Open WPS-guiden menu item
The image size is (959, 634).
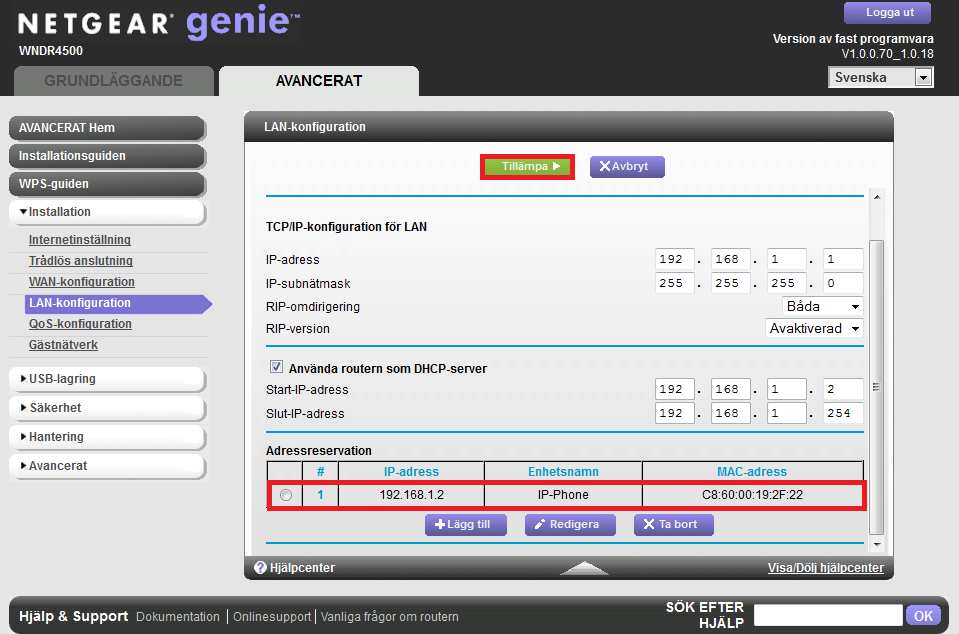[107, 184]
